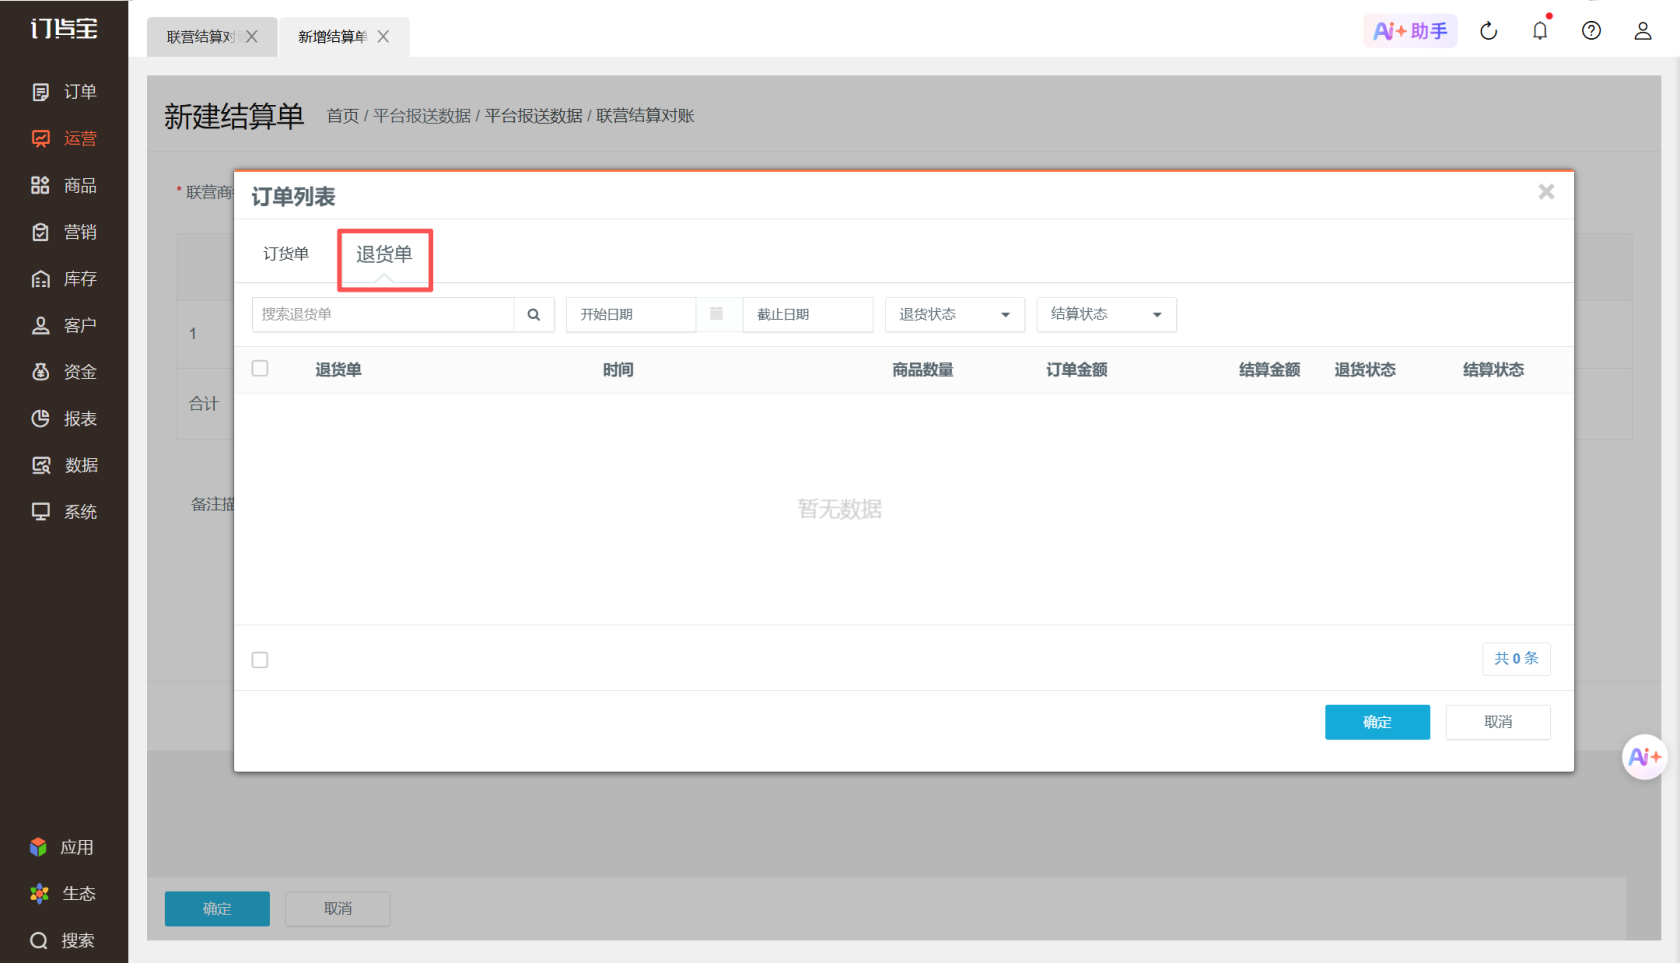Click the 搜索退货单 input field
The image size is (1680, 963).
383,314
